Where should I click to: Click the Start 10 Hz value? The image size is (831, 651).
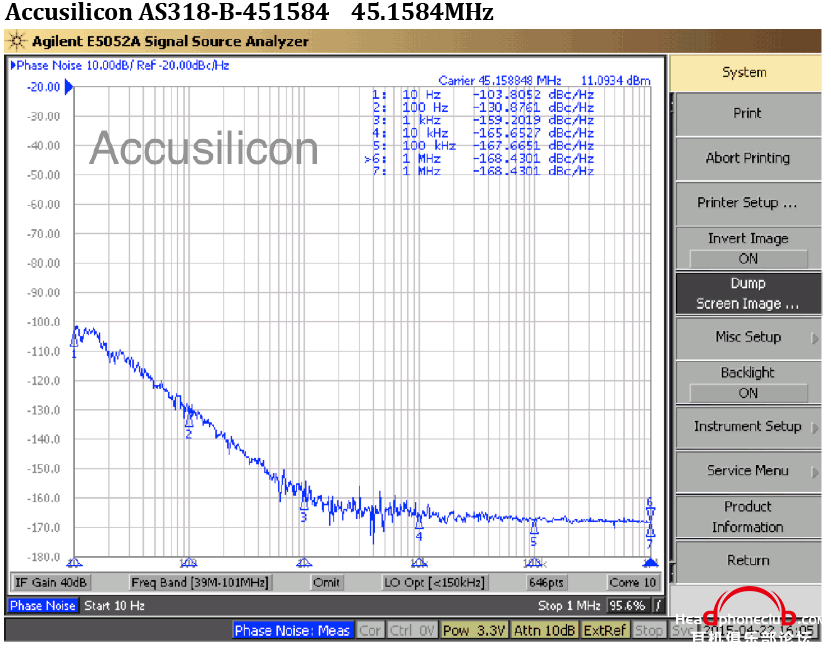114,605
